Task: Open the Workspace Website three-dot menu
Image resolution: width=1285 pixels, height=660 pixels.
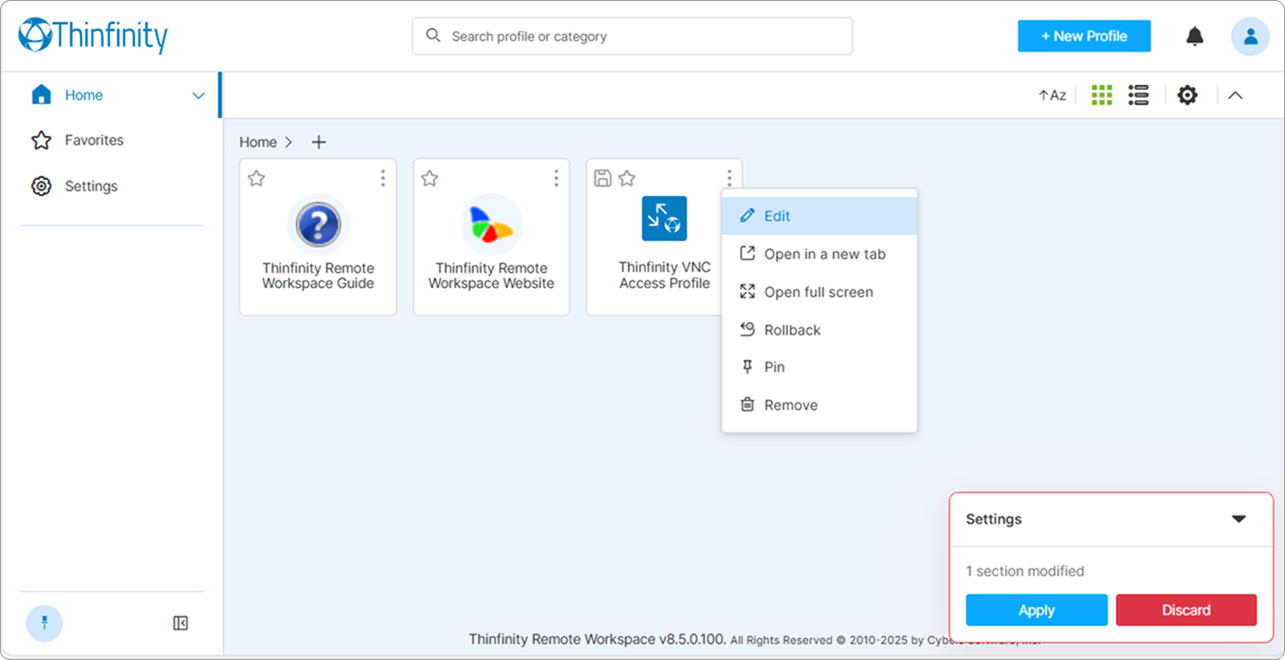Action: pos(556,178)
